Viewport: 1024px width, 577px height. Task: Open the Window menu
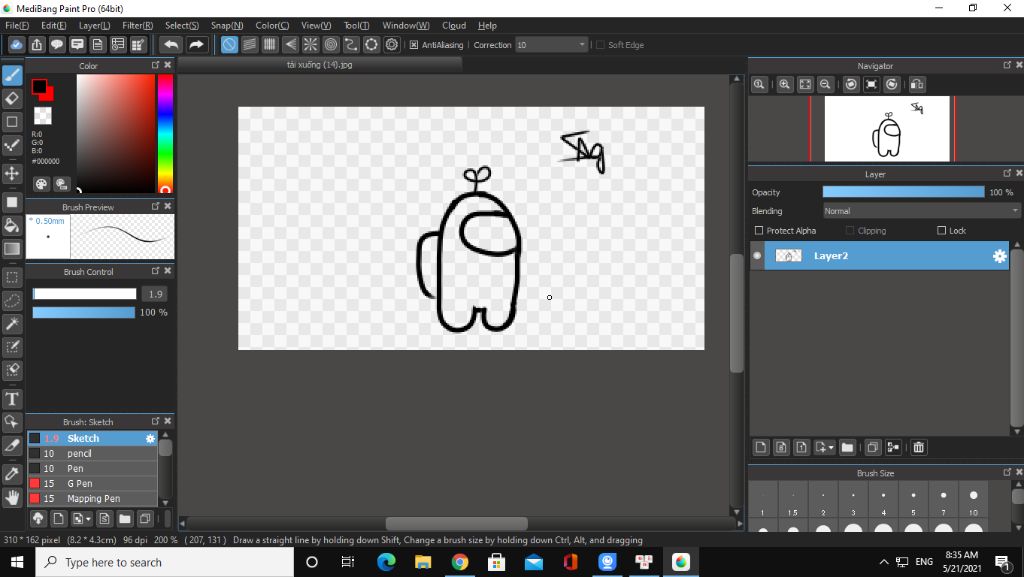coord(406,25)
